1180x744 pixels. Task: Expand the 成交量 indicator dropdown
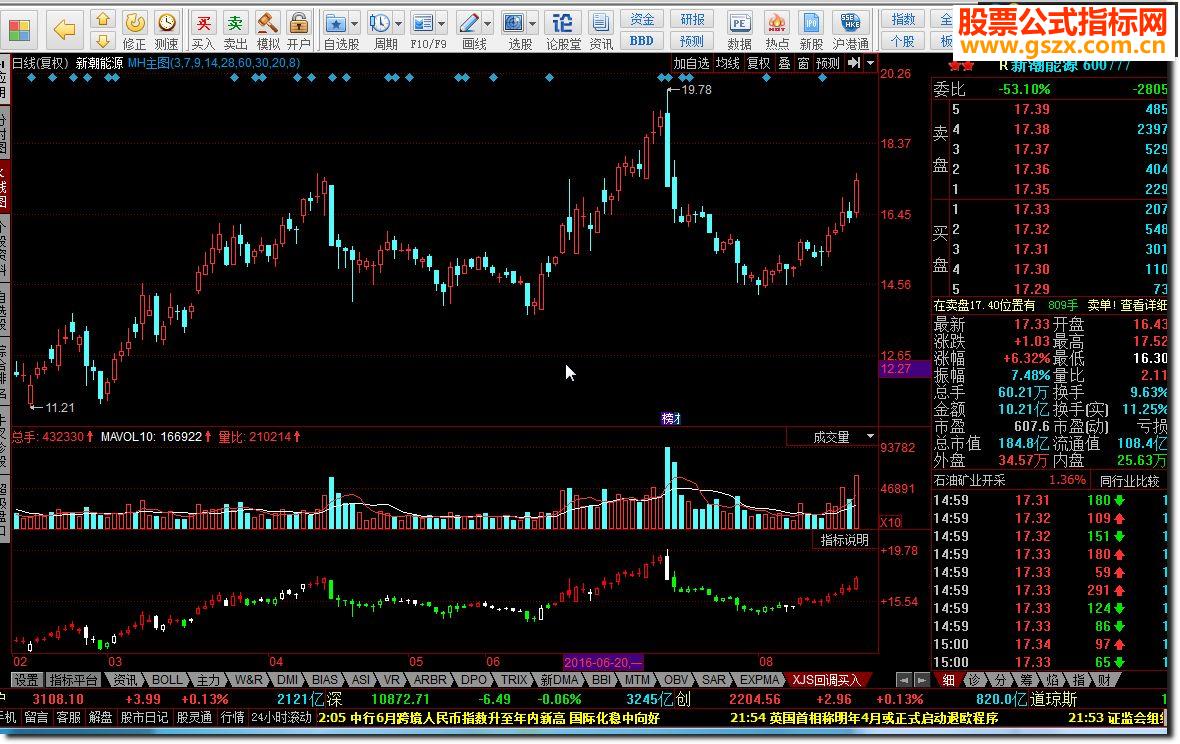pos(870,437)
